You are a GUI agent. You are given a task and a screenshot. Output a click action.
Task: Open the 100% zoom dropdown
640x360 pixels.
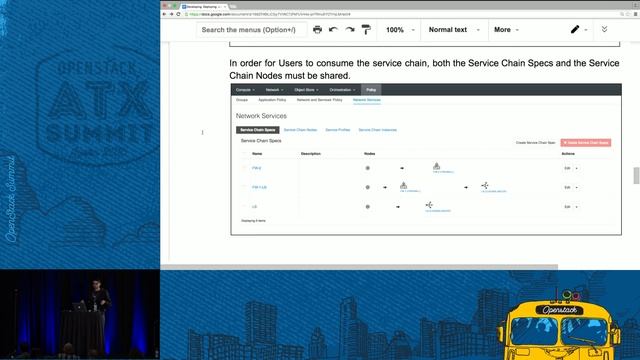(x=400, y=30)
